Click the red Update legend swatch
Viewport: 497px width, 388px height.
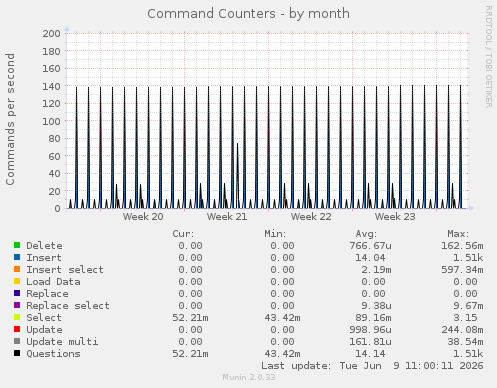[x=17, y=329]
